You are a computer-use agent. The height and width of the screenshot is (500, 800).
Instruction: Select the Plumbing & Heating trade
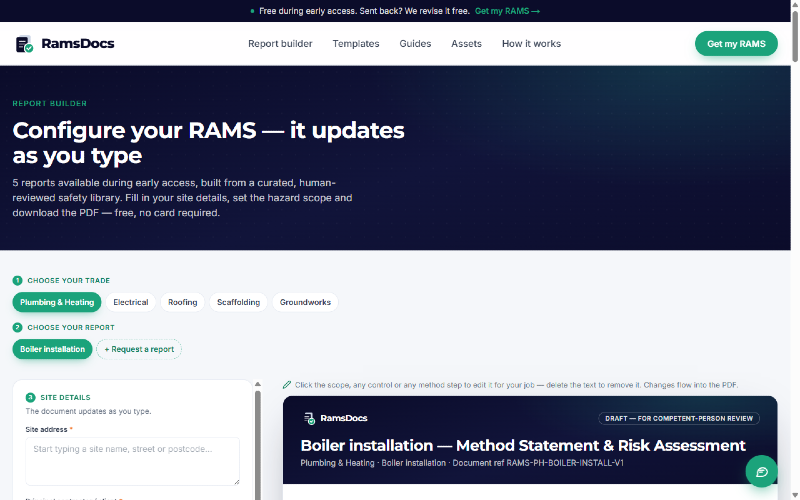57,302
